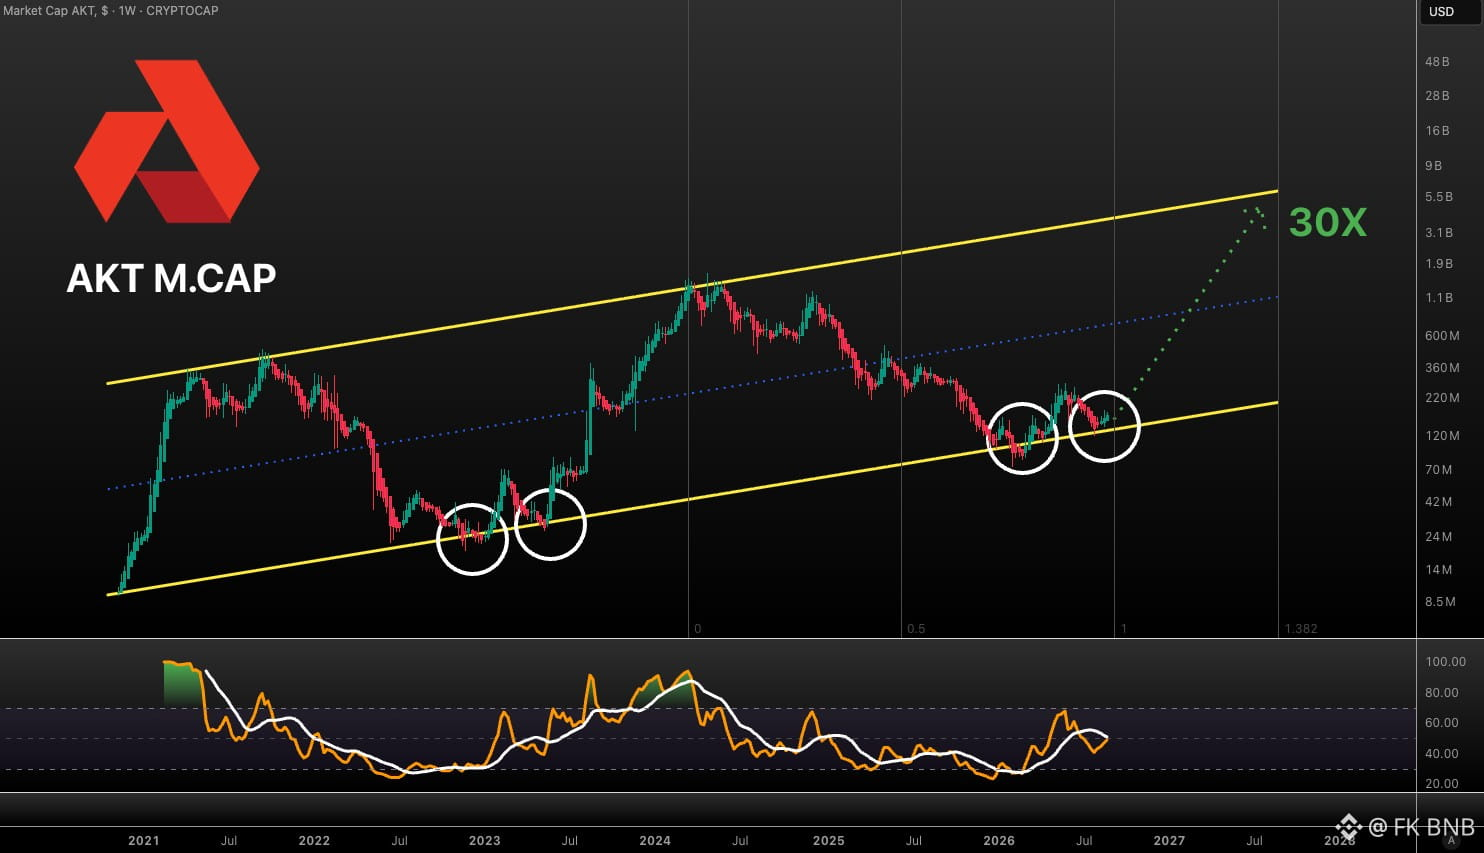Click the 24M price axis label

coord(1439,537)
